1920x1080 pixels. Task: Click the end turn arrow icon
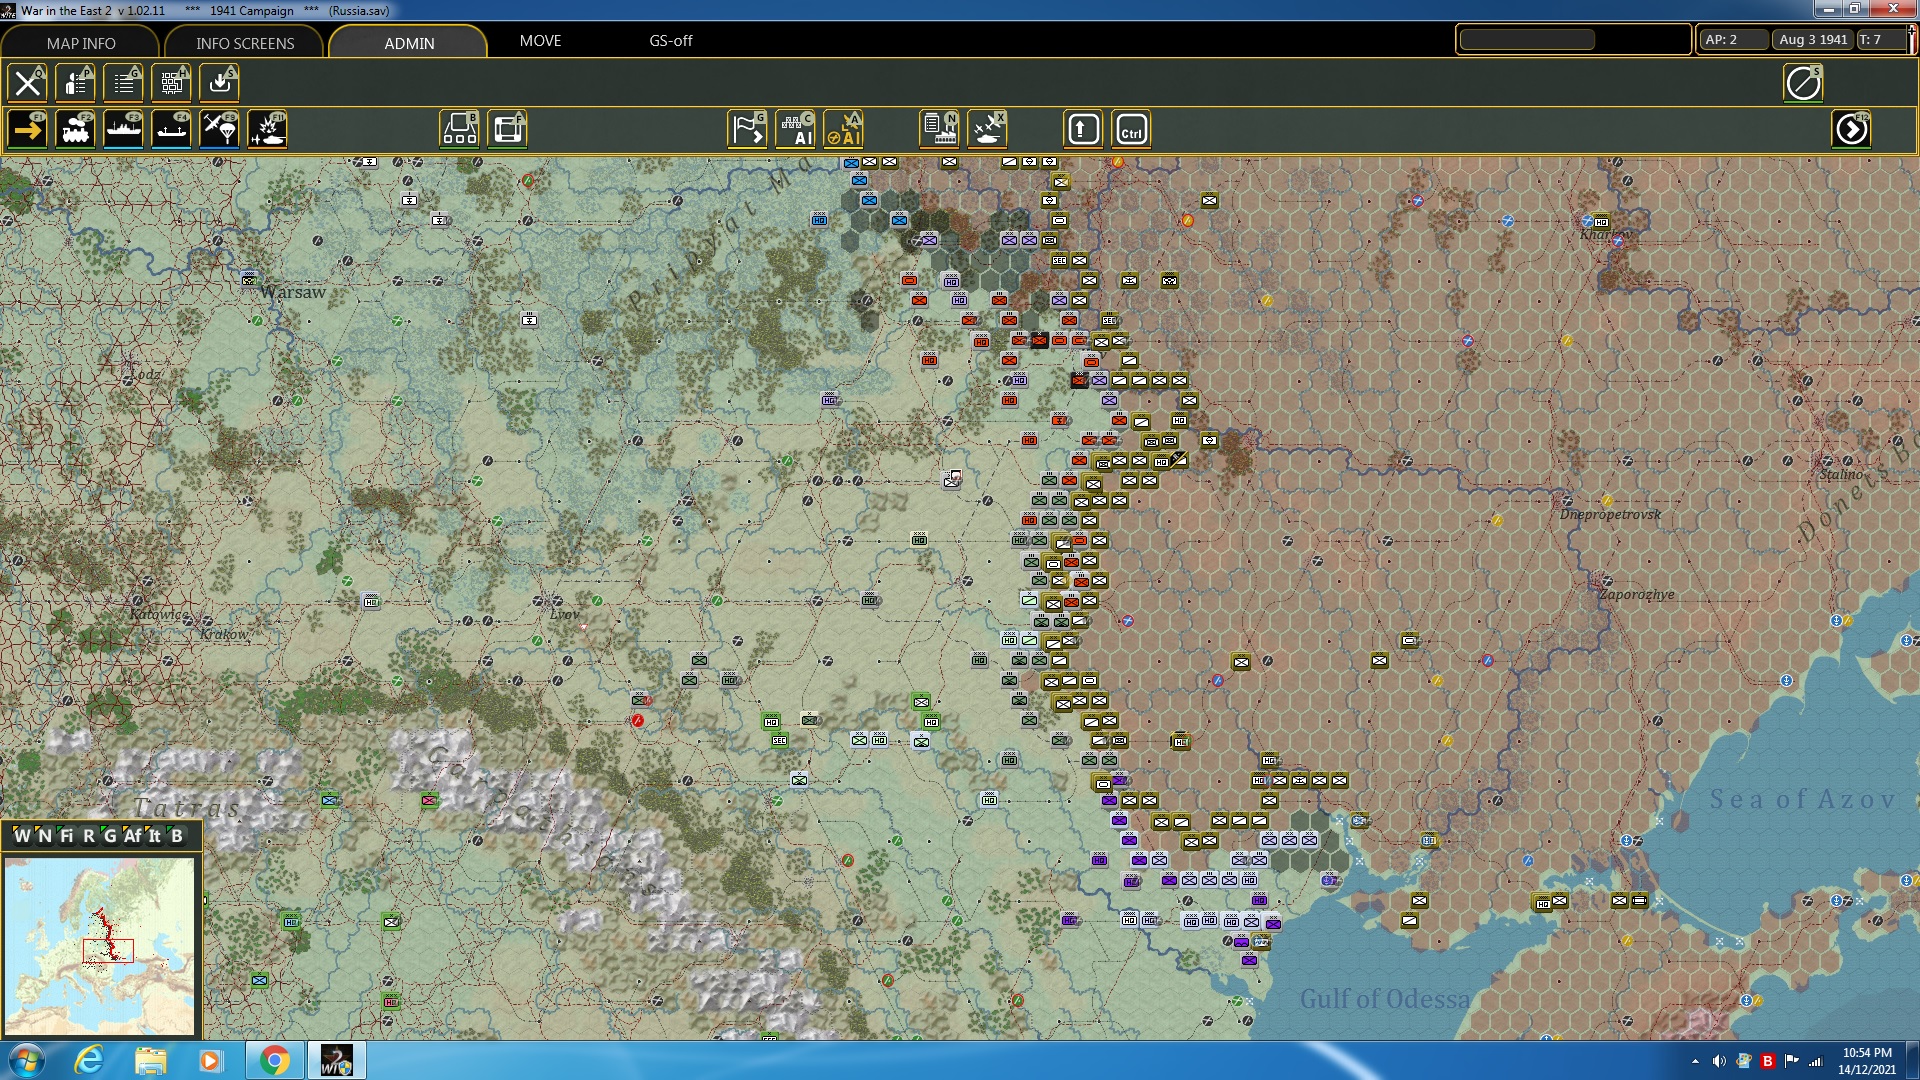pos(1851,130)
